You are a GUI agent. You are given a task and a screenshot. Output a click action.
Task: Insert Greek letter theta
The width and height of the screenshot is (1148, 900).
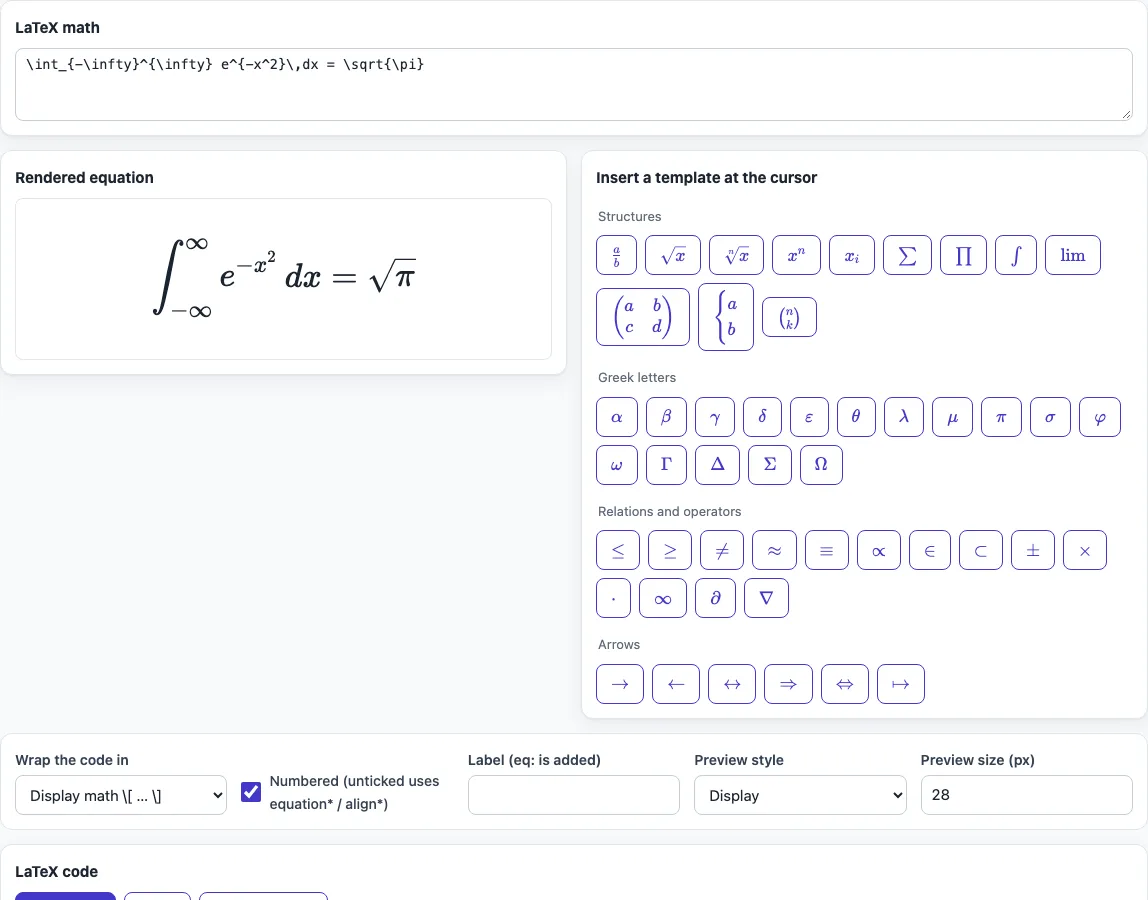[x=856, y=417]
